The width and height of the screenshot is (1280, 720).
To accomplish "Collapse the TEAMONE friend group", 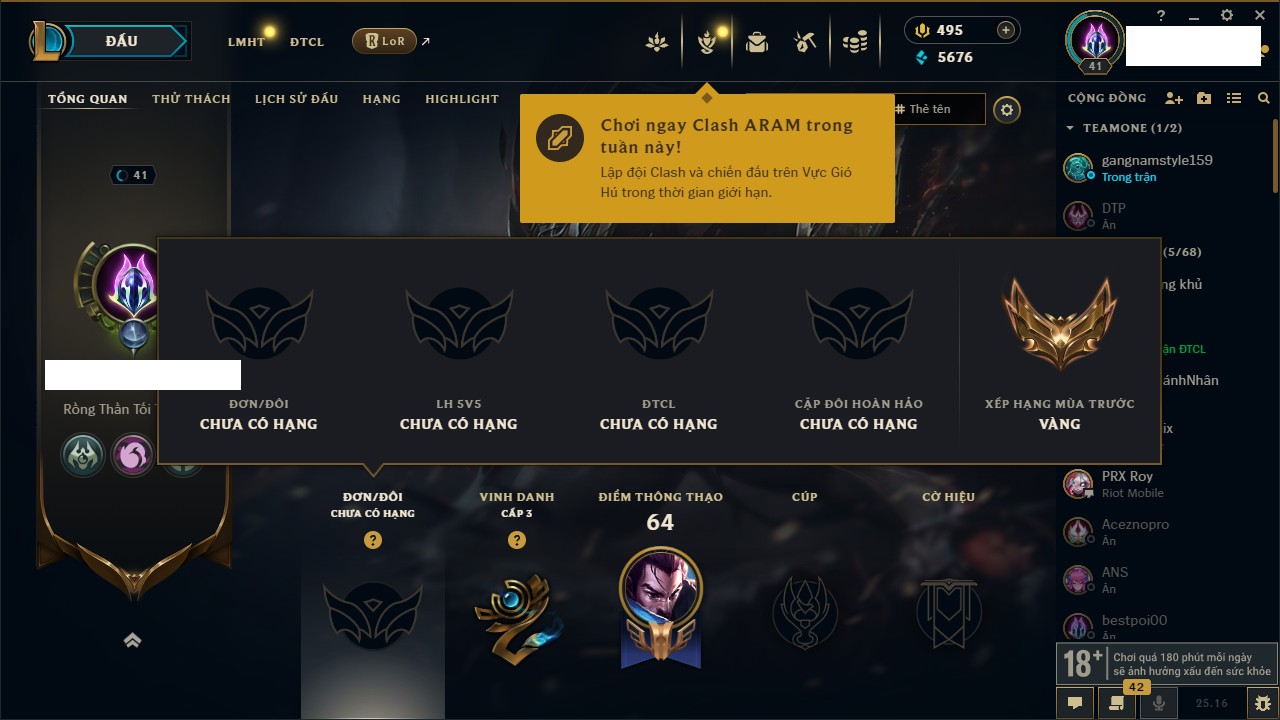I will tap(1070, 128).
